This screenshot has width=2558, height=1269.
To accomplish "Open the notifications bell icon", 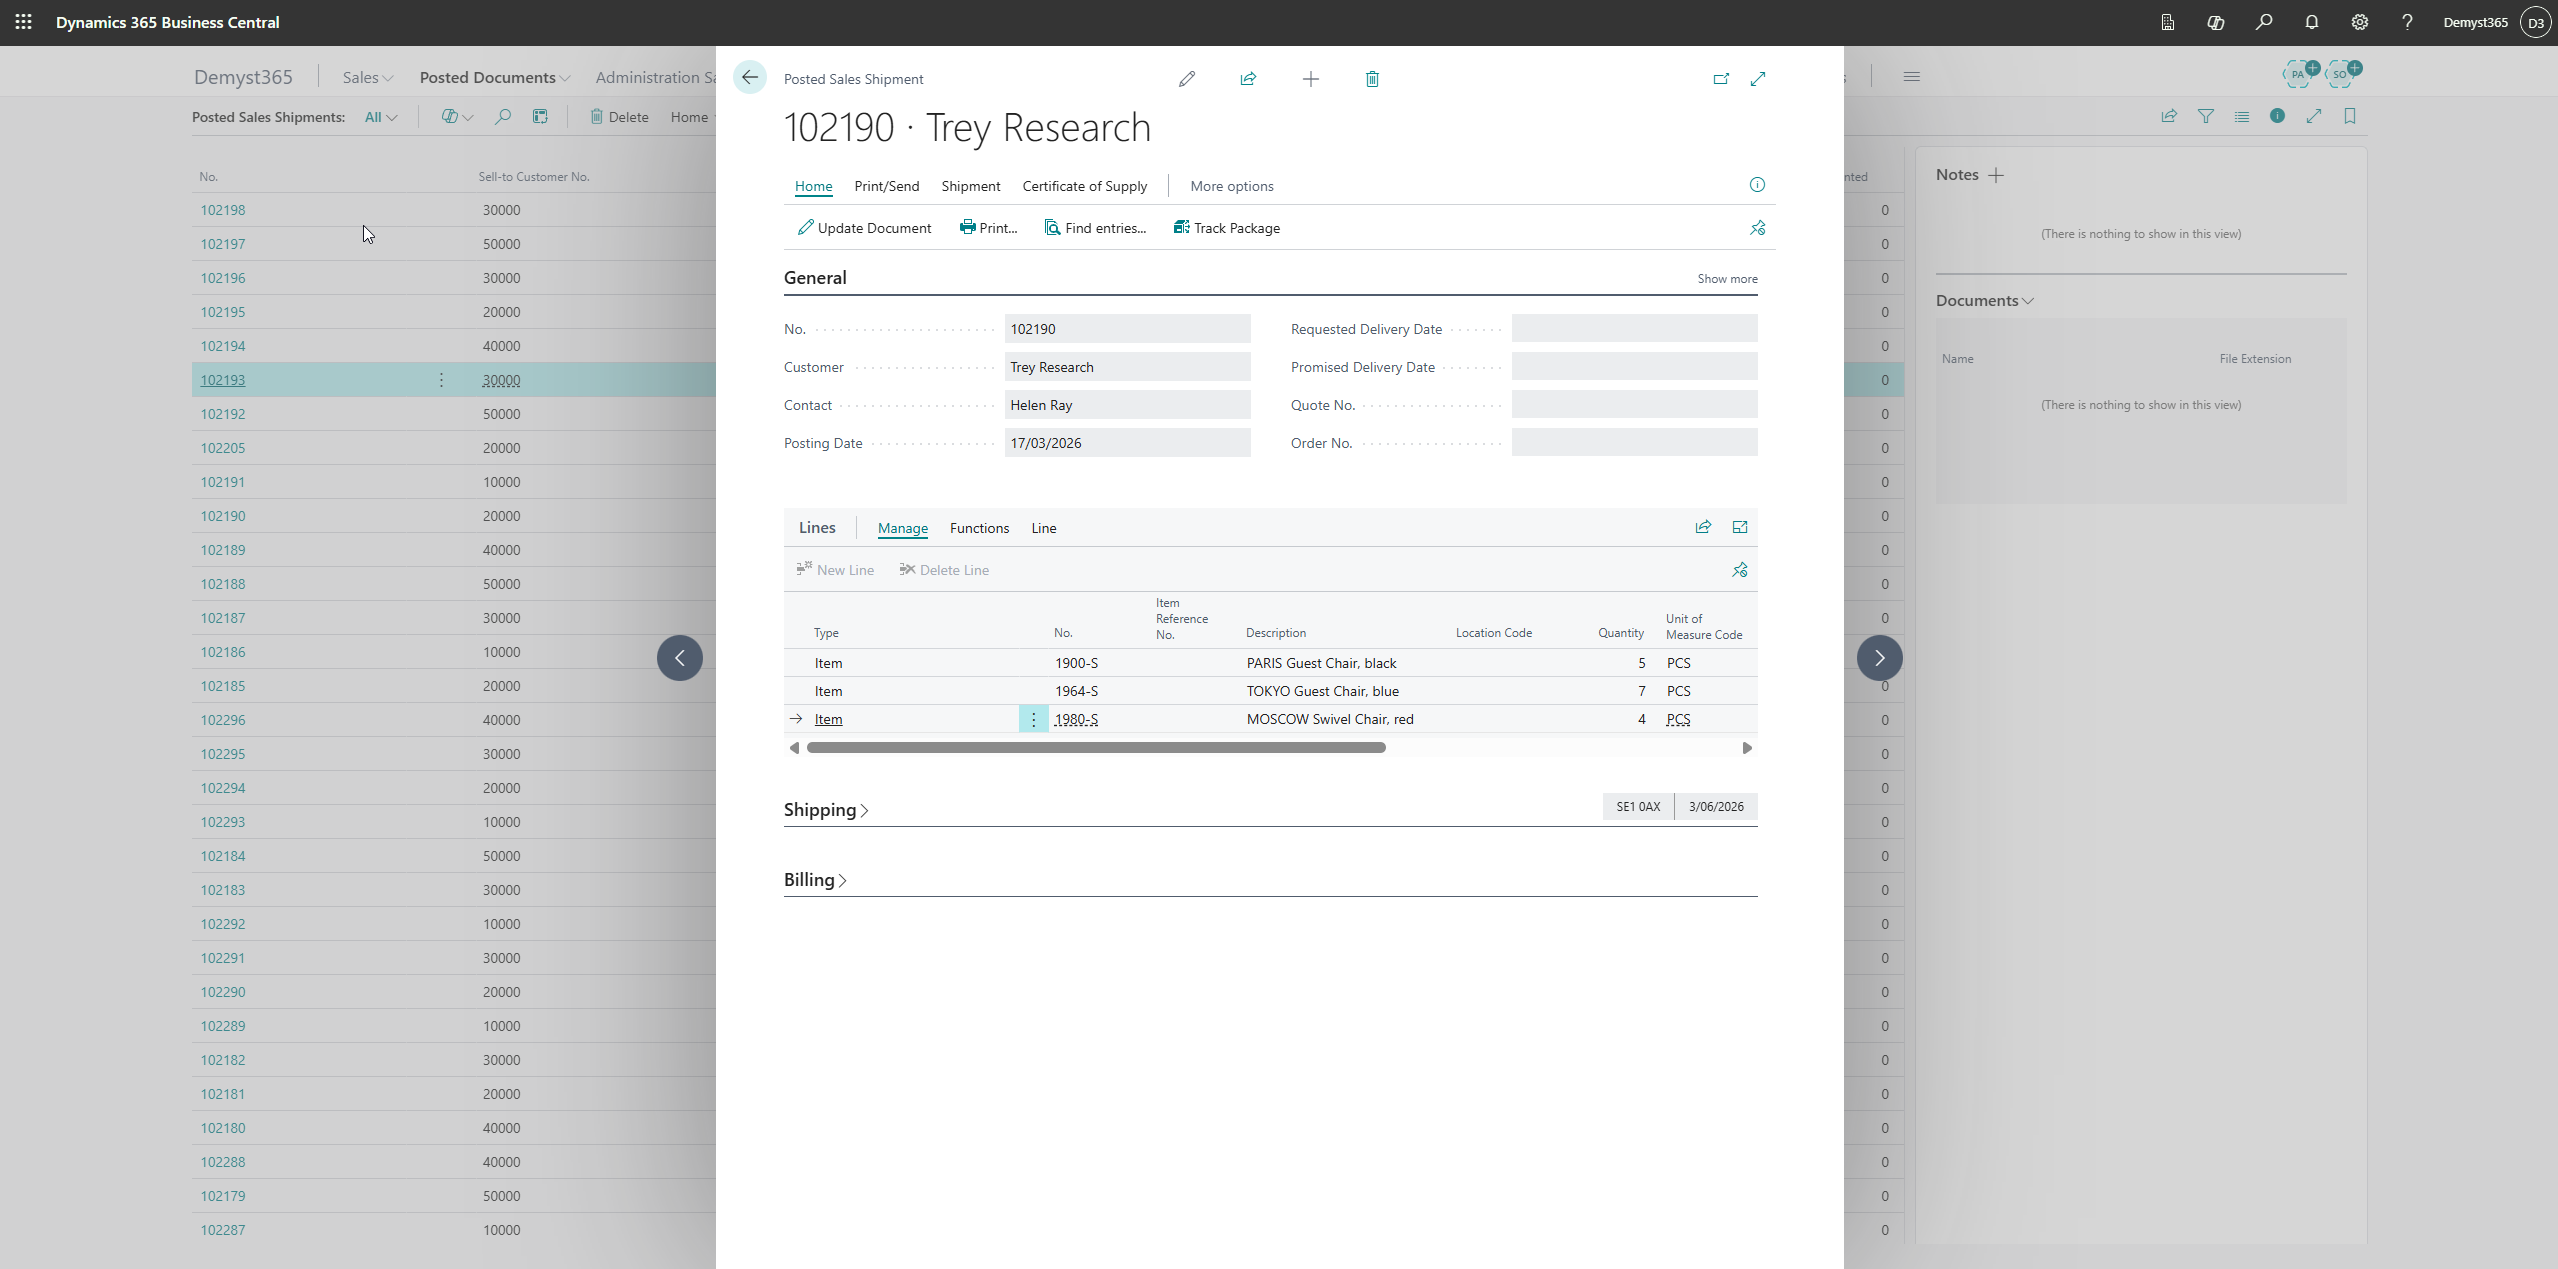I will point(2311,22).
